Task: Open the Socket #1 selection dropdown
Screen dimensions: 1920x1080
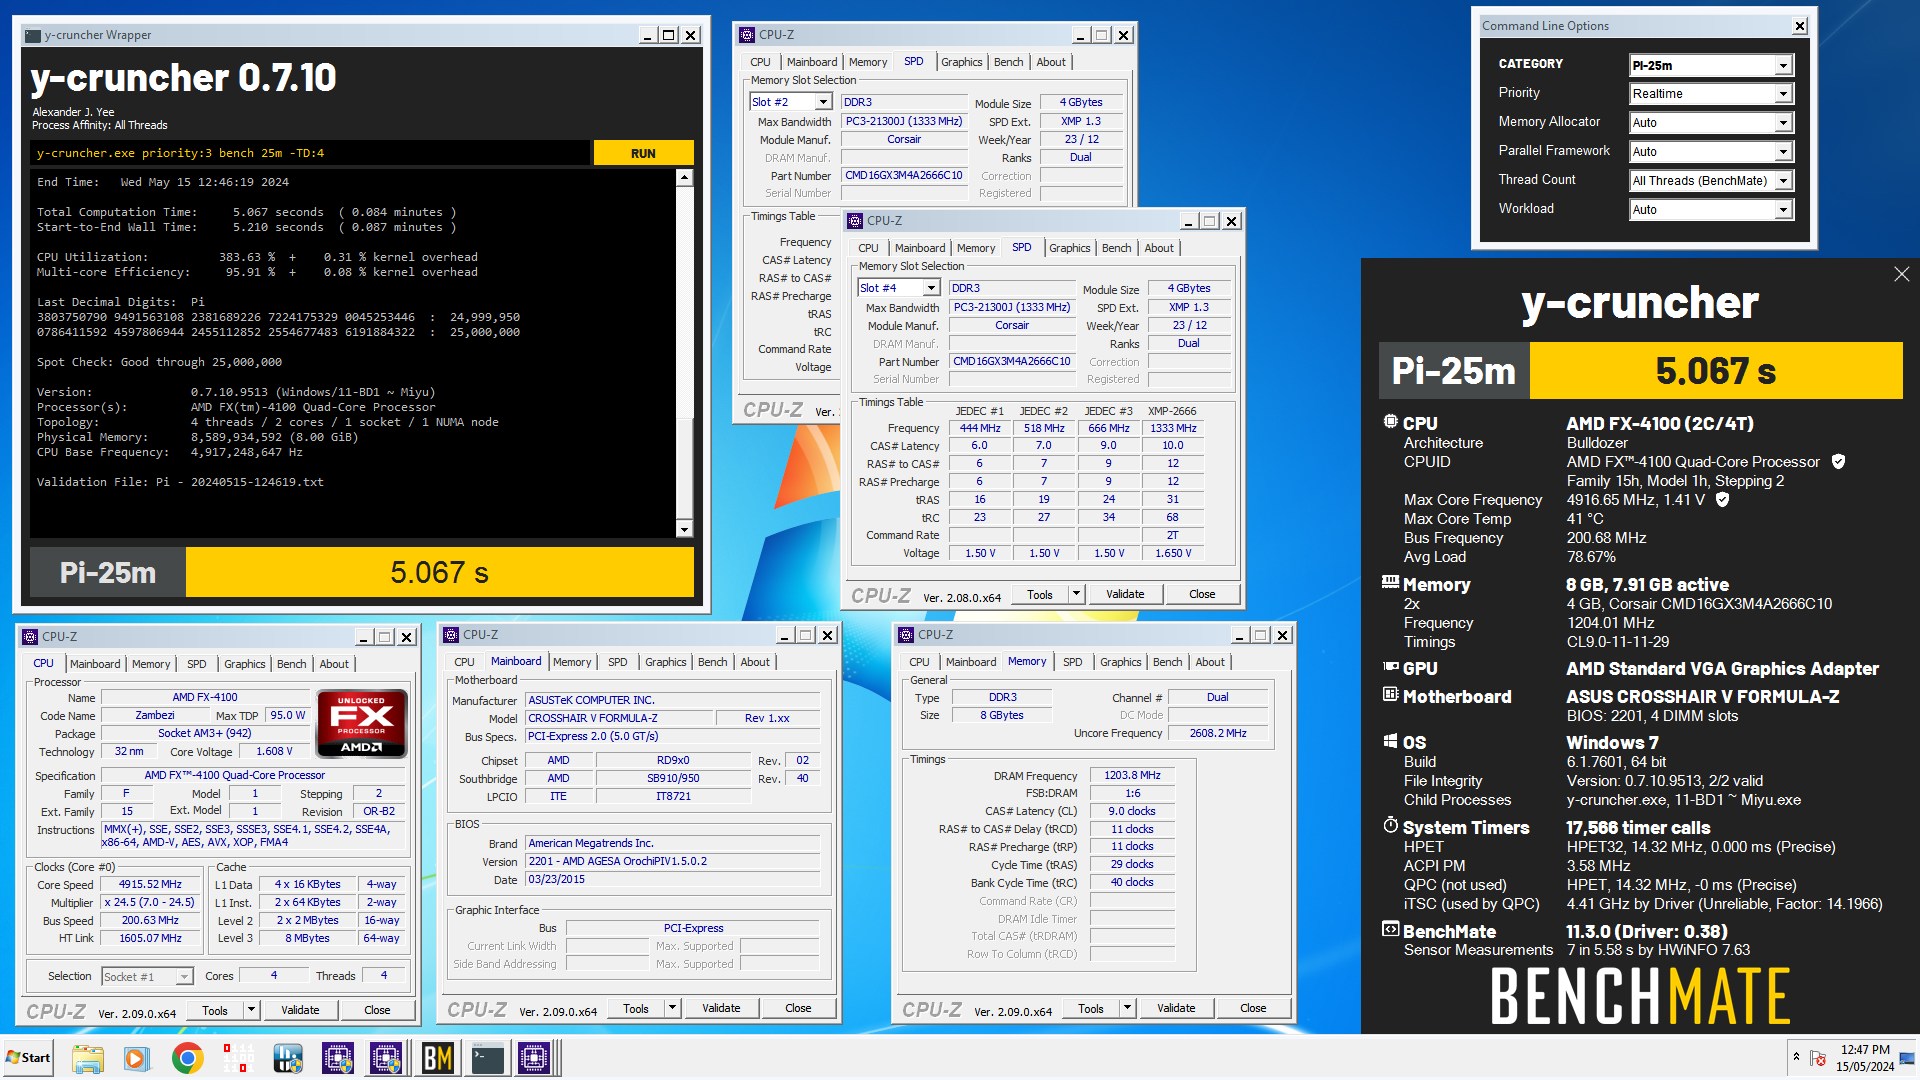Action: pos(184,977)
